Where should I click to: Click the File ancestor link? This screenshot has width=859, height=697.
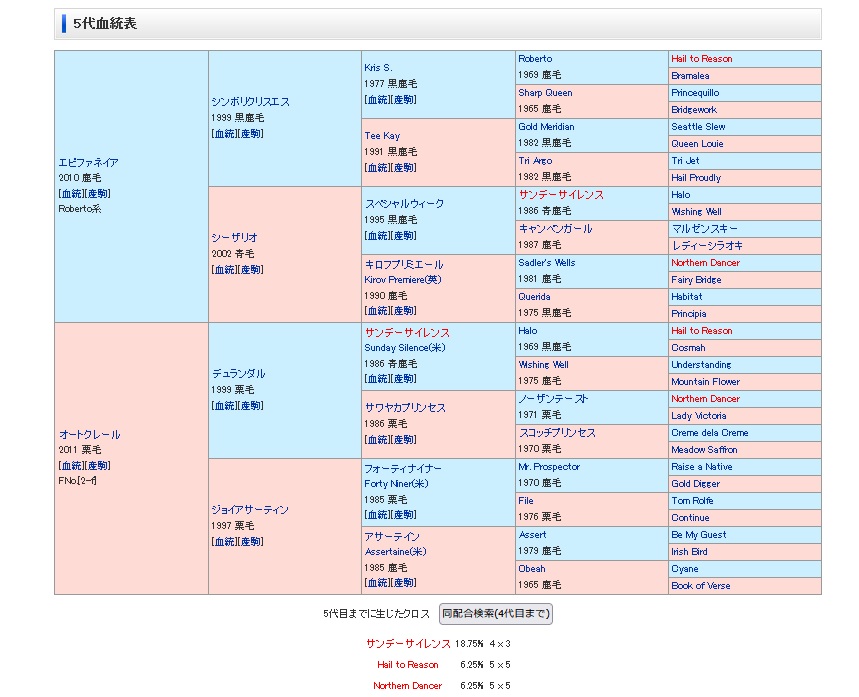click(x=526, y=501)
